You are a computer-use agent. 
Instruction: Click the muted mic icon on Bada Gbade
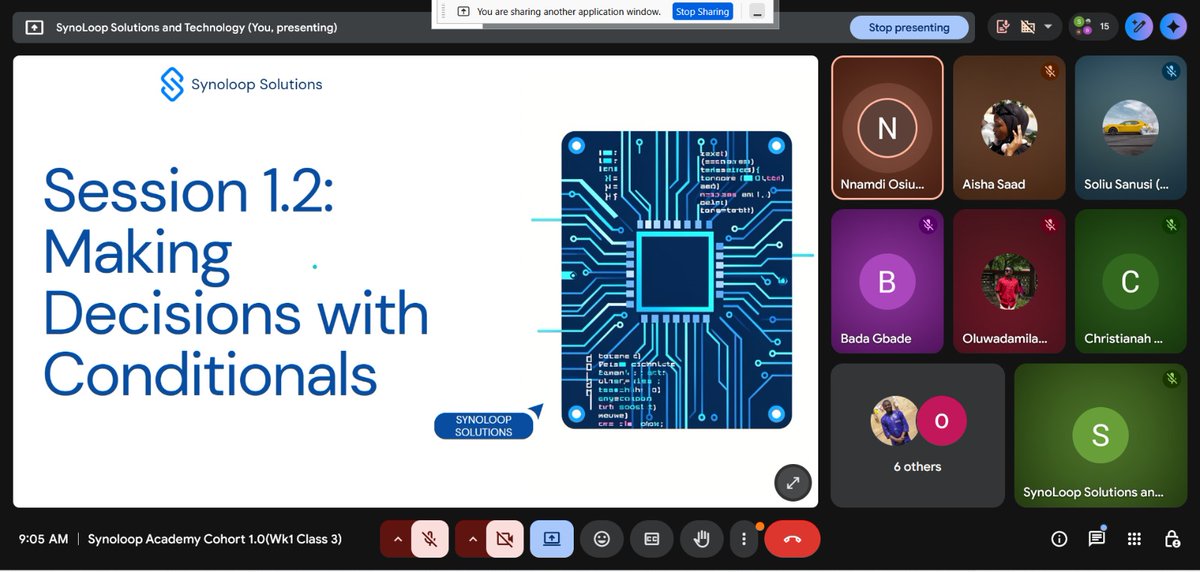tap(927, 225)
